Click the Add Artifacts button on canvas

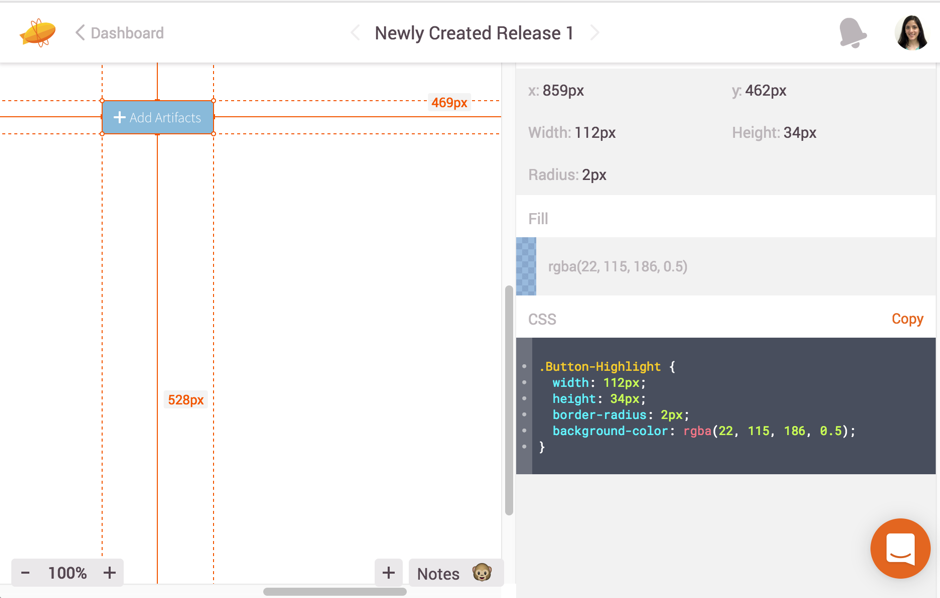coord(157,117)
